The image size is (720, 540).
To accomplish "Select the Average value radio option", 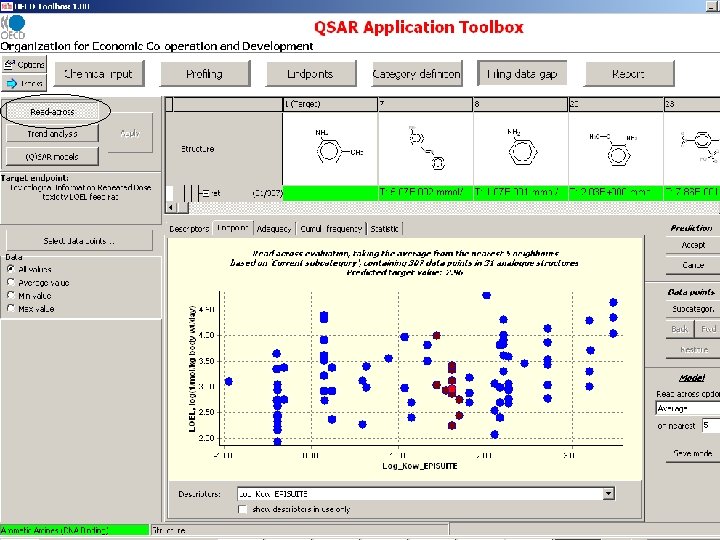I will (11, 282).
